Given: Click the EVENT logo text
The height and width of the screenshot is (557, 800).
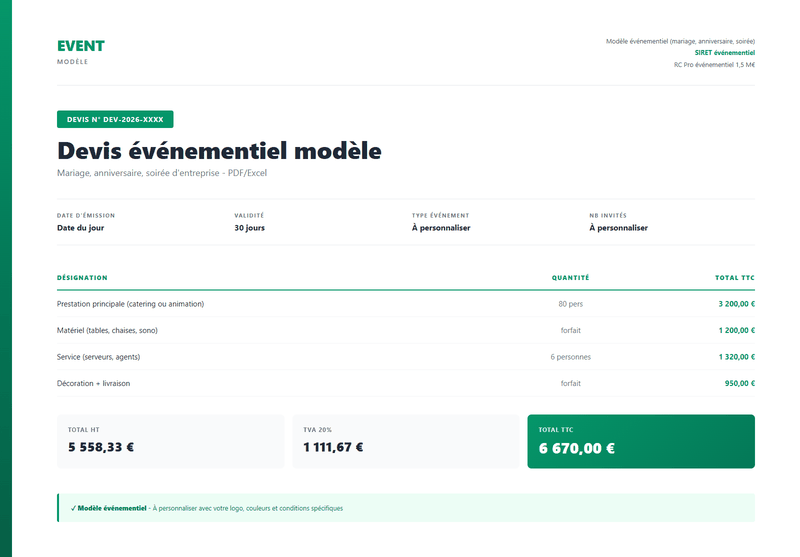Looking at the screenshot, I should 81,46.
